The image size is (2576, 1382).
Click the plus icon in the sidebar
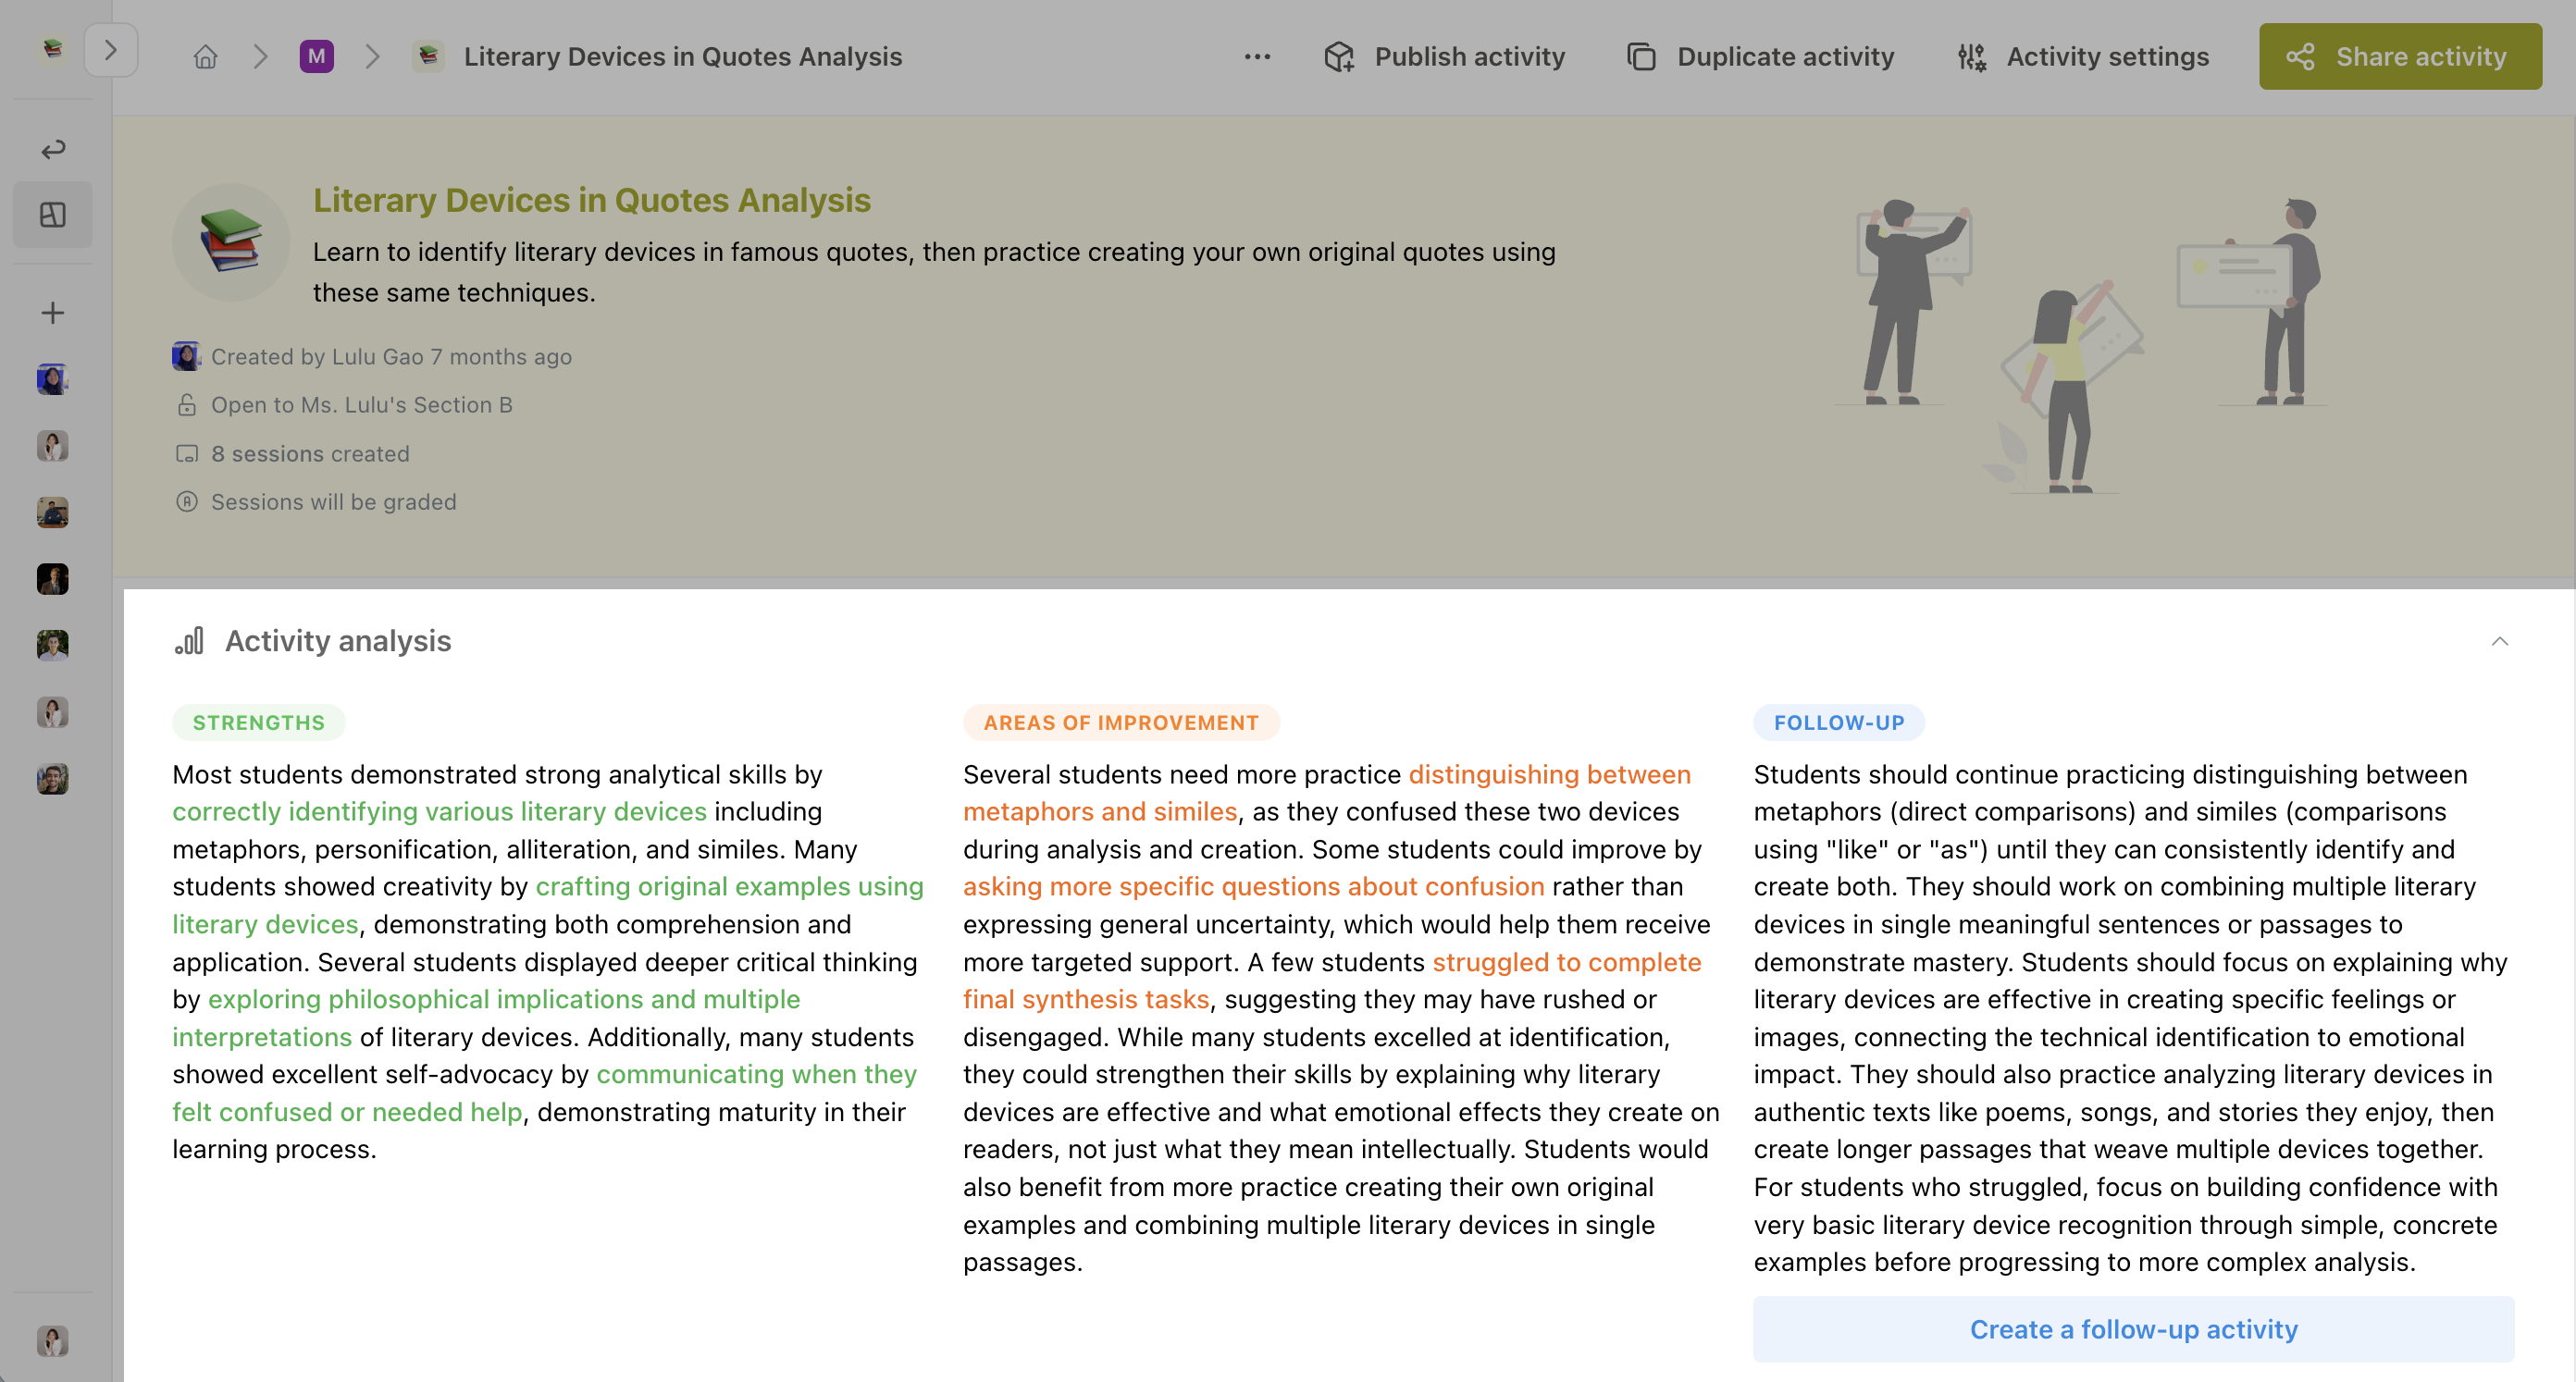(x=53, y=313)
